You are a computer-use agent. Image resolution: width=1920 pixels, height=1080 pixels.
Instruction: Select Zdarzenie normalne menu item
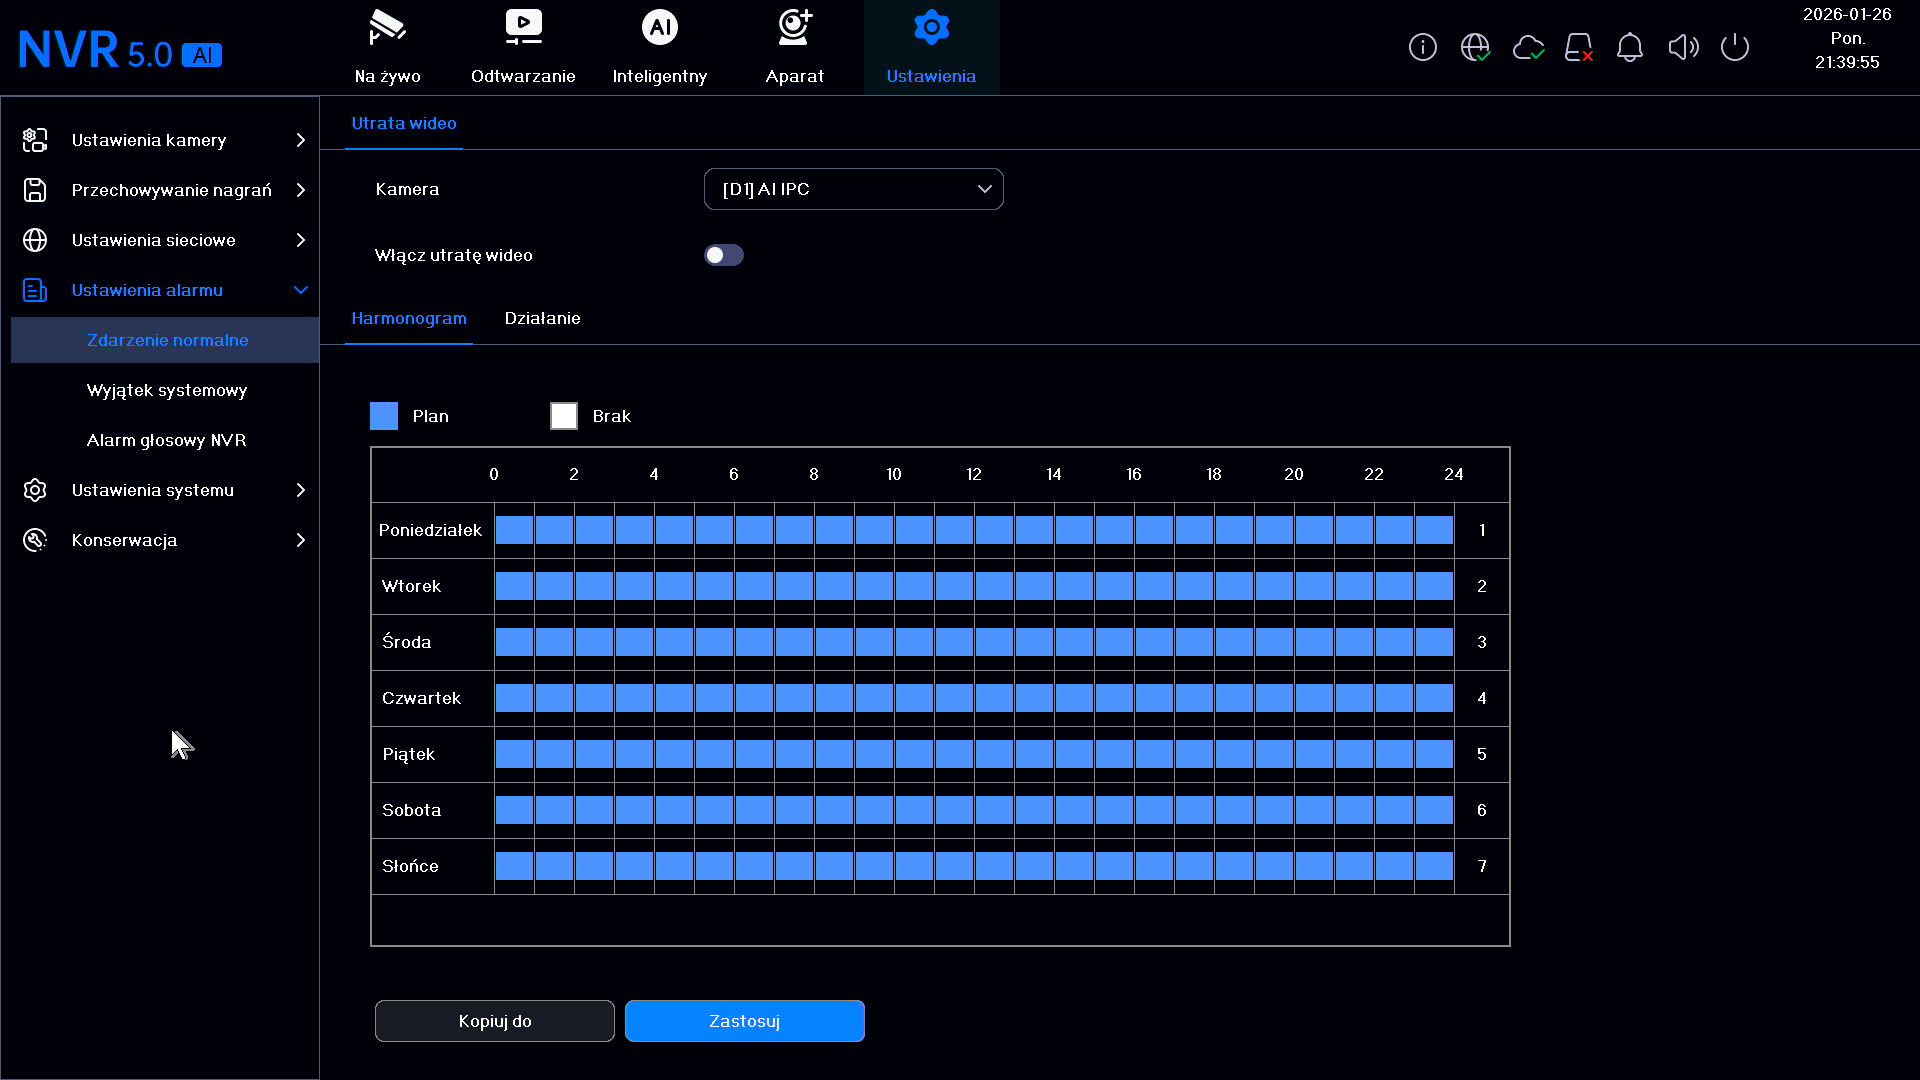(165, 340)
